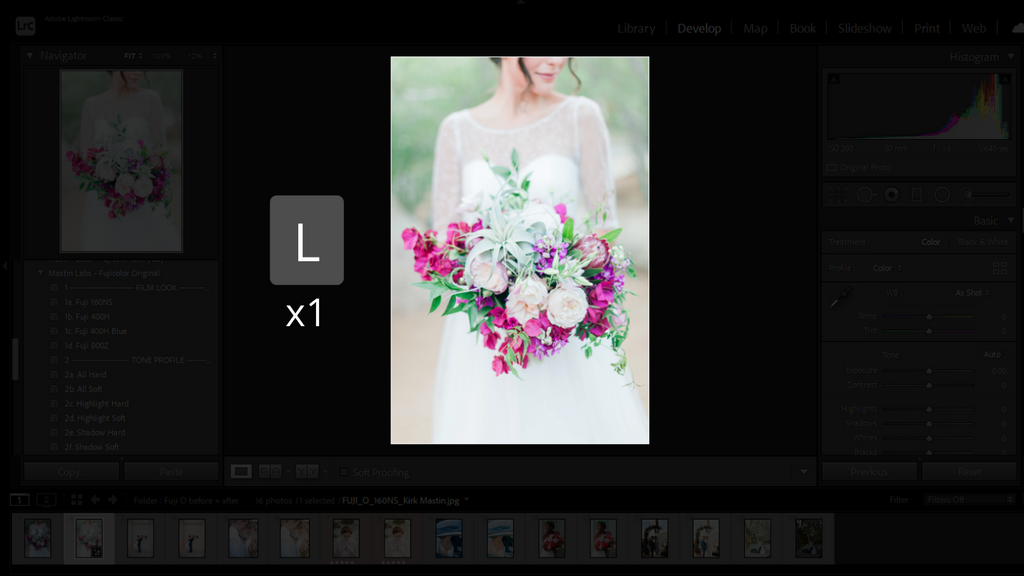Viewport: 1024px width, 576px height.
Task: Collapse the Navigator panel
Action: [29, 56]
